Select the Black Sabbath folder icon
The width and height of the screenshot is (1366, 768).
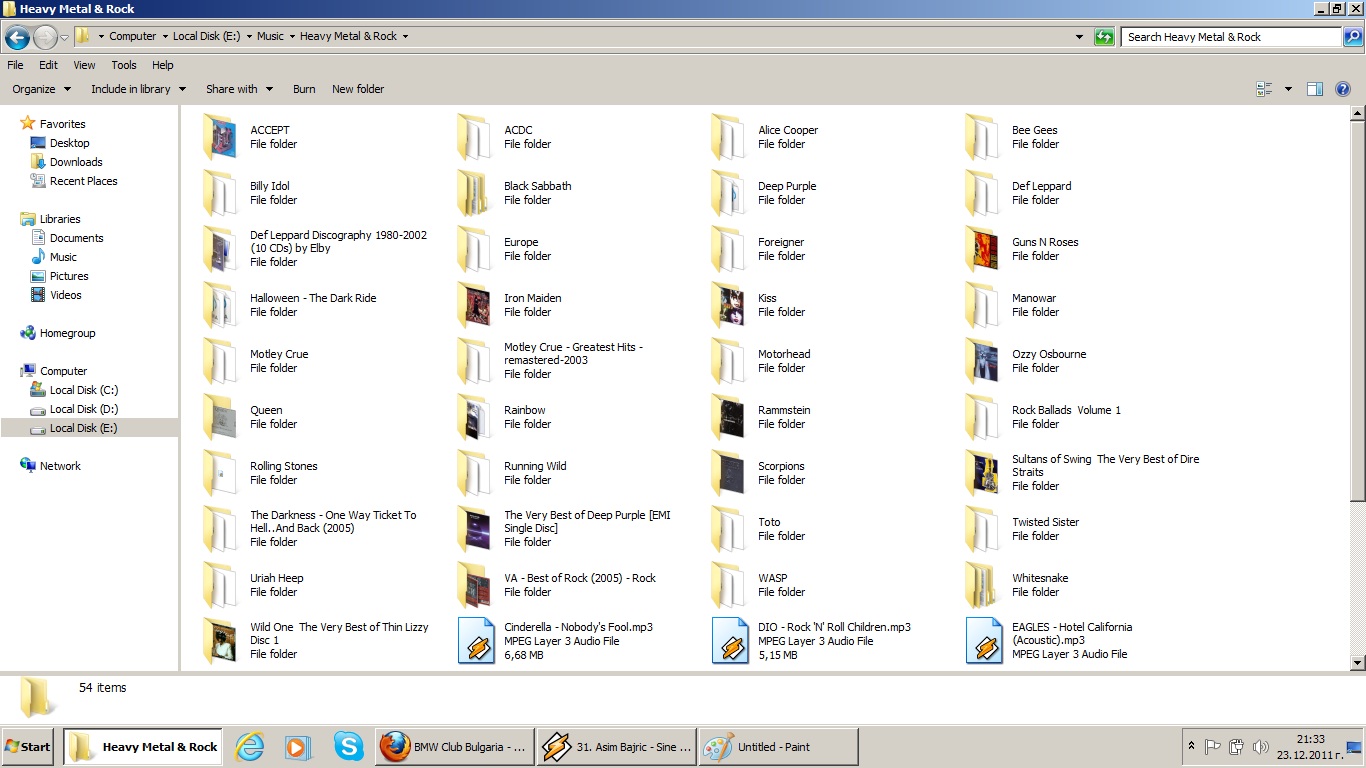[474, 193]
